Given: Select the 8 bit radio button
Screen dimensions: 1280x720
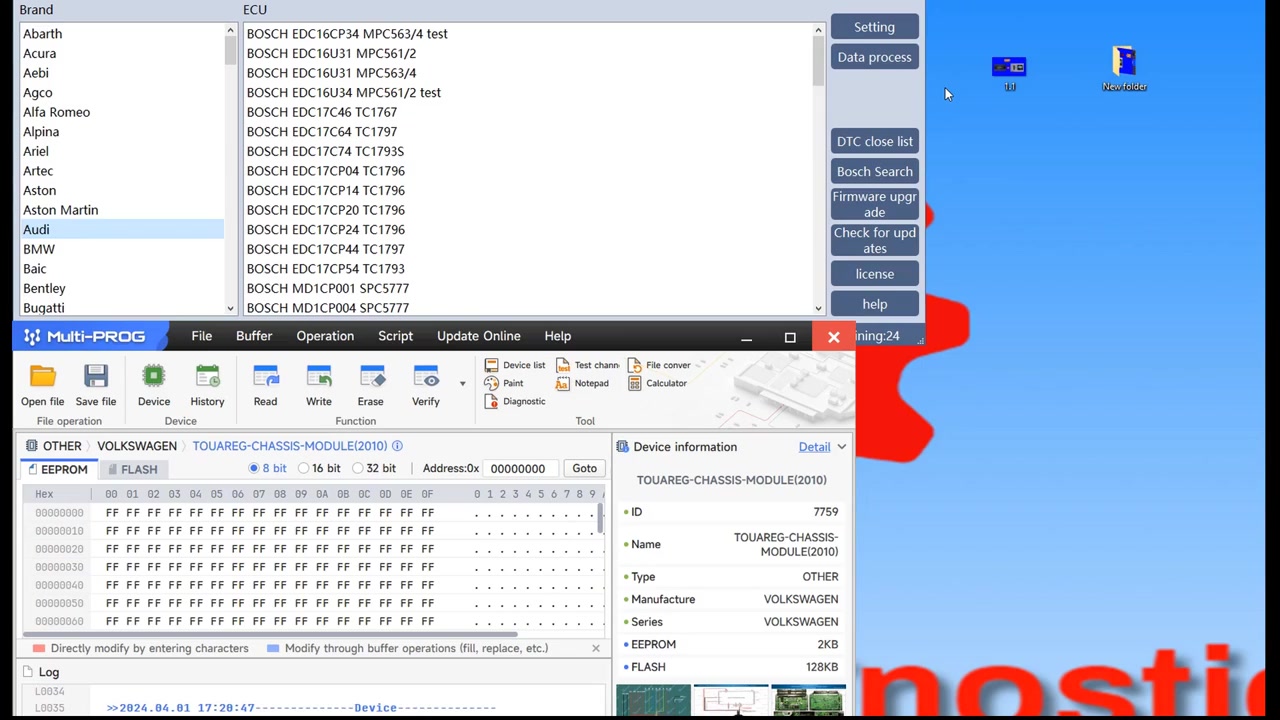Looking at the screenshot, I should pos(253,468).
